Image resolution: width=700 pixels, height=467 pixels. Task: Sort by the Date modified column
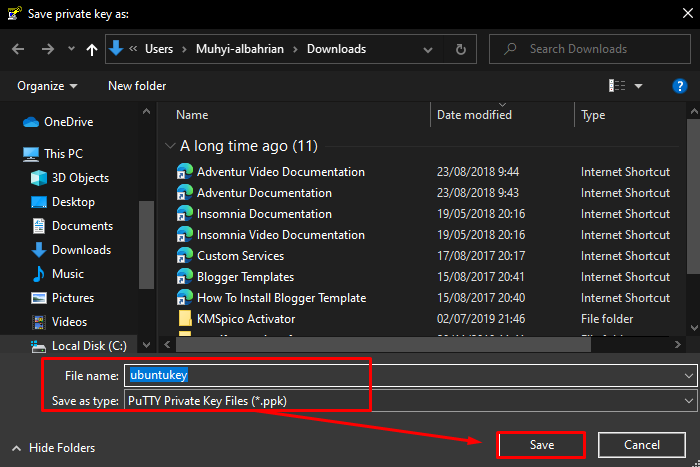coord(474,115)
